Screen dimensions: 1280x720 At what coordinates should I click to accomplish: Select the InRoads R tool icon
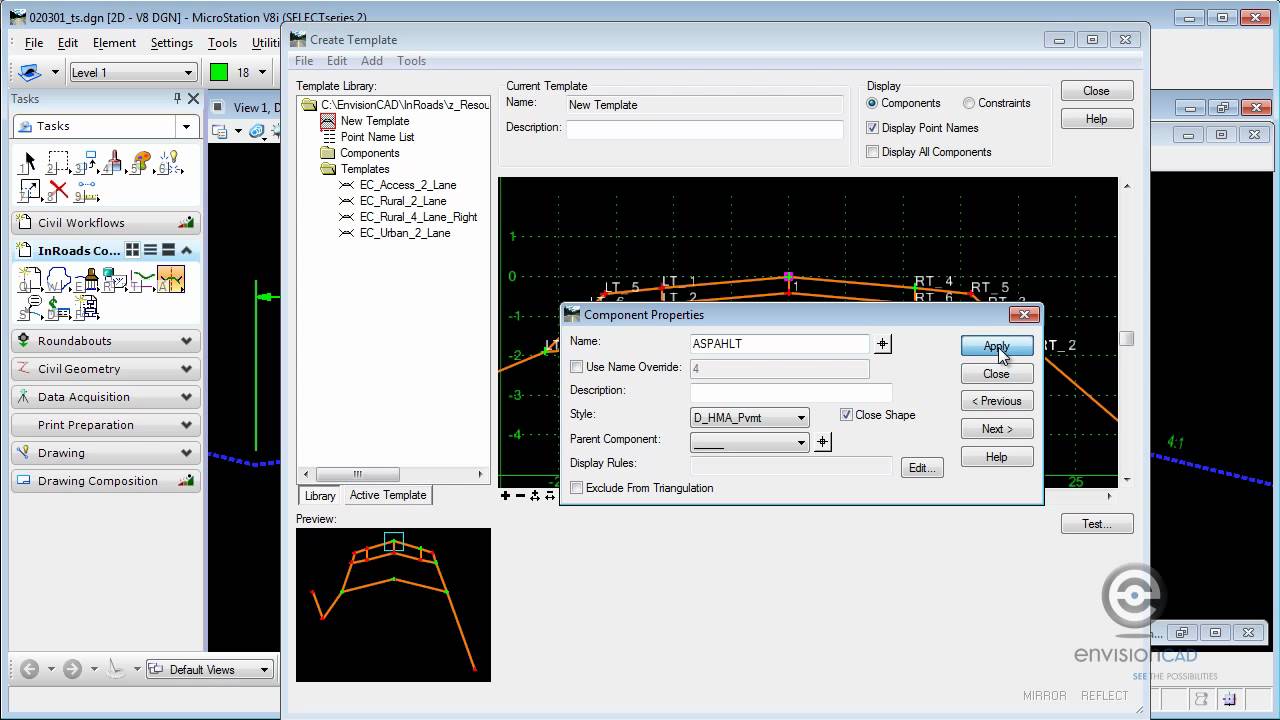[x=114, y=280]
